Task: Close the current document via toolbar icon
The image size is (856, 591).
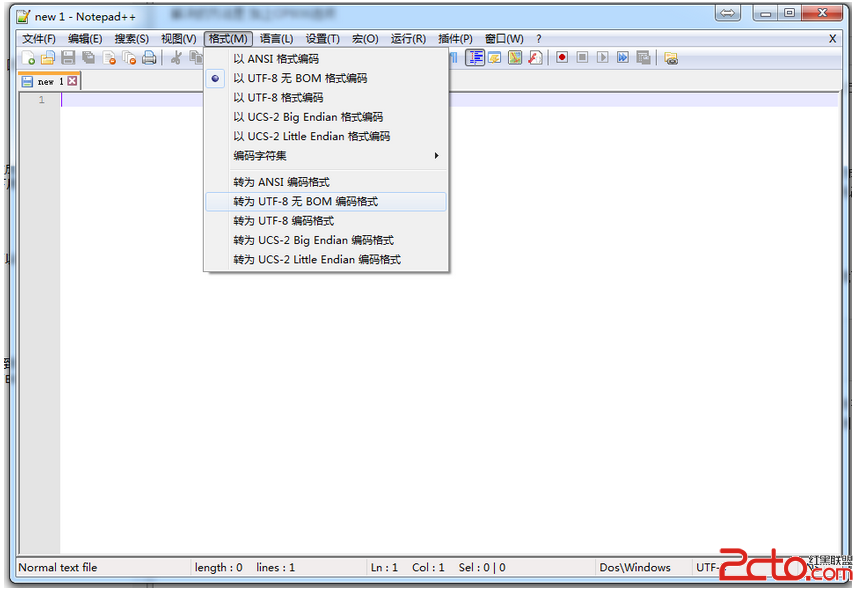Action: pos(109,58)
